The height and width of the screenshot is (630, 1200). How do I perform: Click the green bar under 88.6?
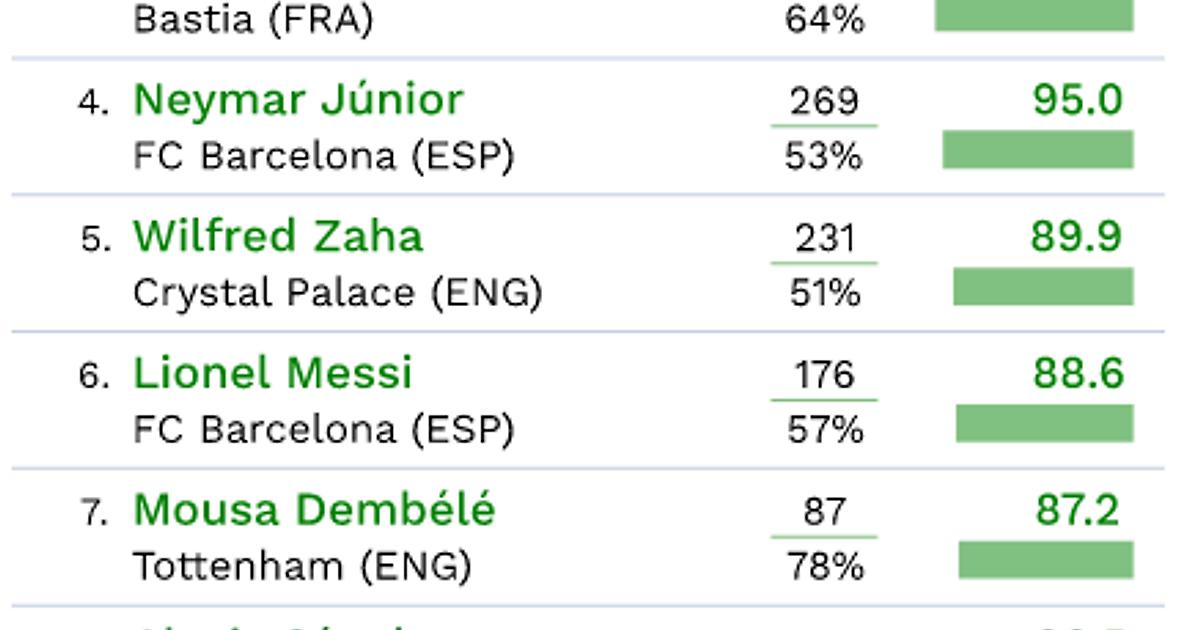1044,423
